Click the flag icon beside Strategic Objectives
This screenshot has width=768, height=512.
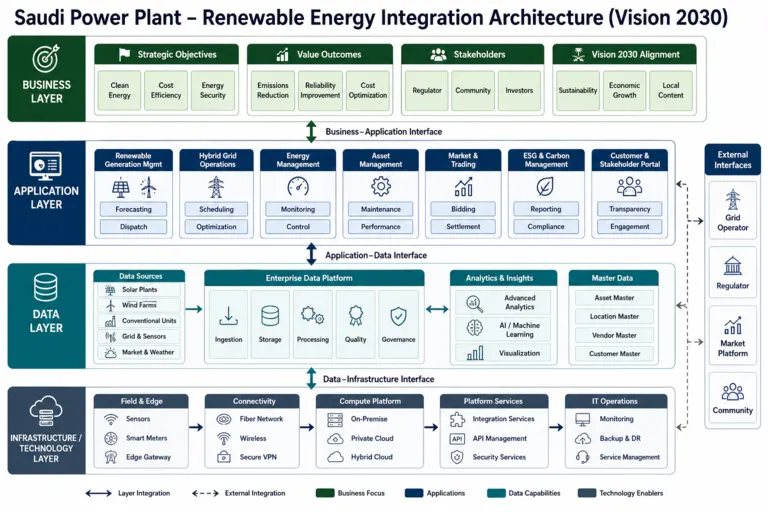[x=124, y=54]
